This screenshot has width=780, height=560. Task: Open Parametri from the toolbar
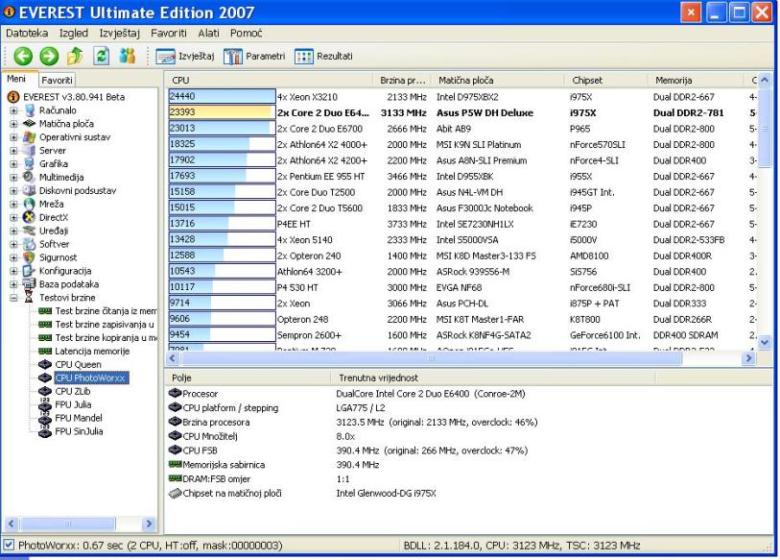(x=254, y=57)
